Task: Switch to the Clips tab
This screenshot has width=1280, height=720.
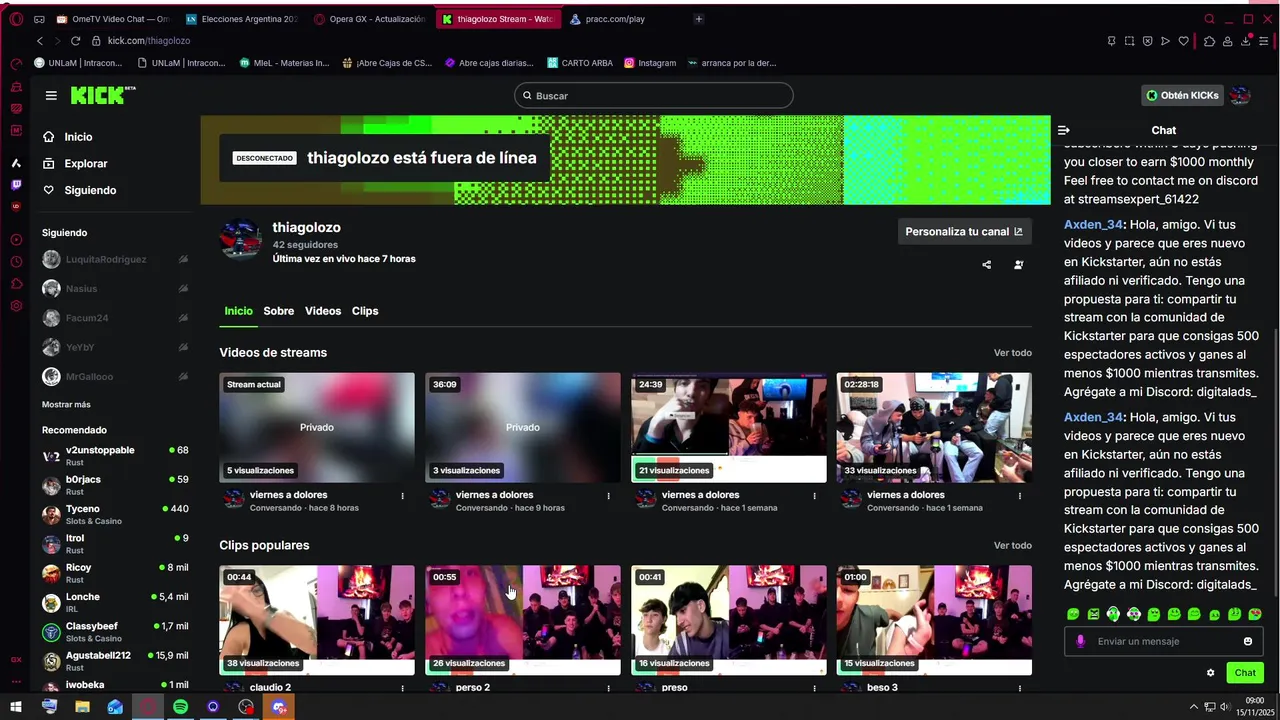Action: (365, 311)
